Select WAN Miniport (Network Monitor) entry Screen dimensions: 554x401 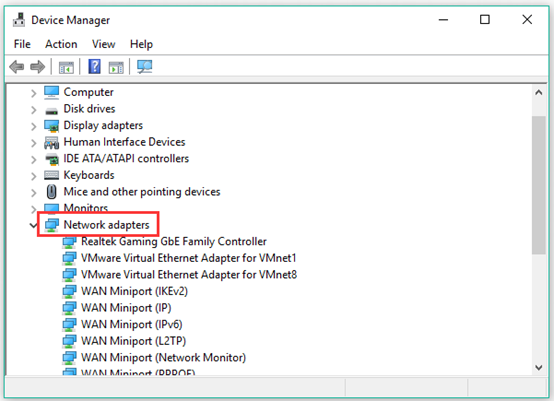[164, 358]
